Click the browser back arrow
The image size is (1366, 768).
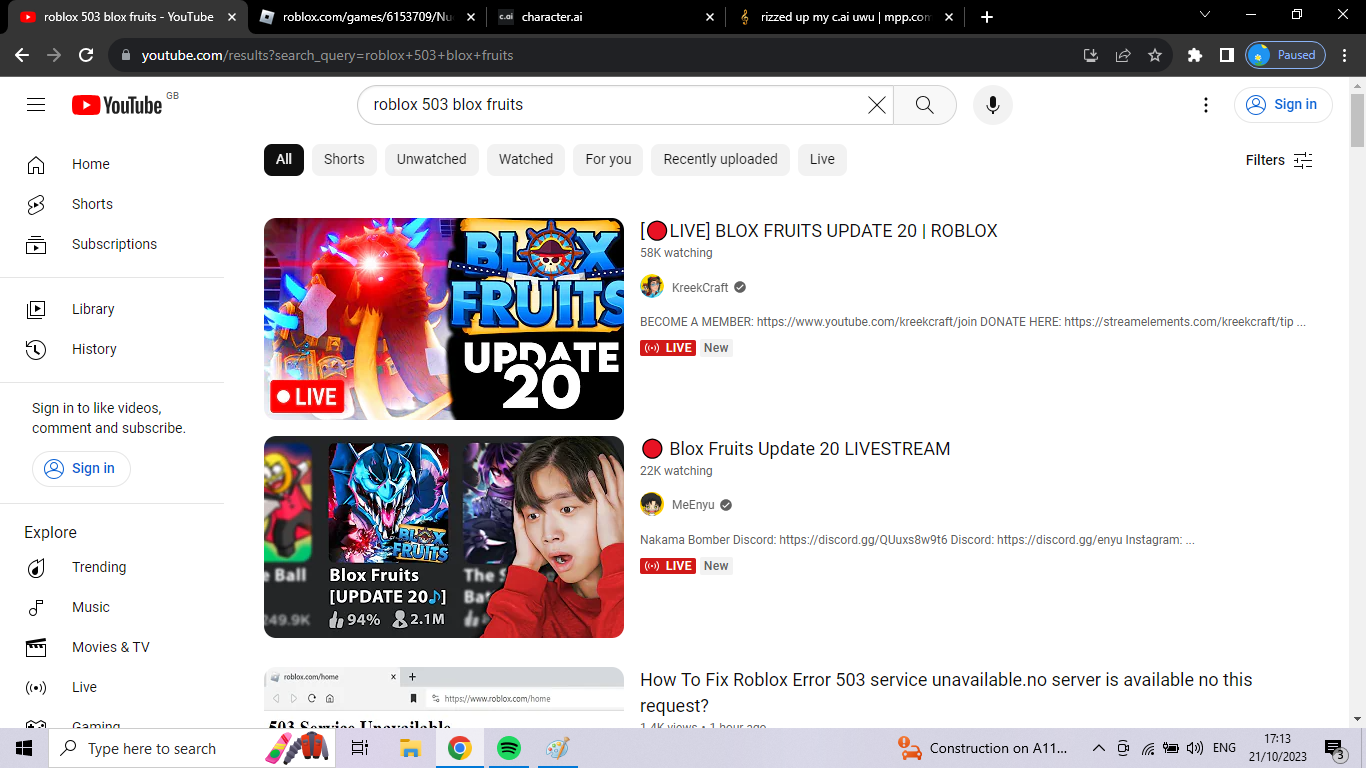click(x=22, y=55)
